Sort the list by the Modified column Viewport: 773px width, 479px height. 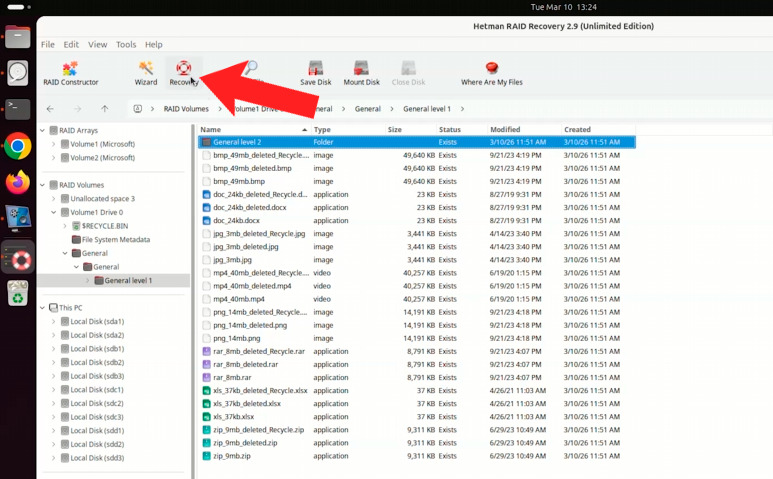pyautogui.click(x=524, y=129)
